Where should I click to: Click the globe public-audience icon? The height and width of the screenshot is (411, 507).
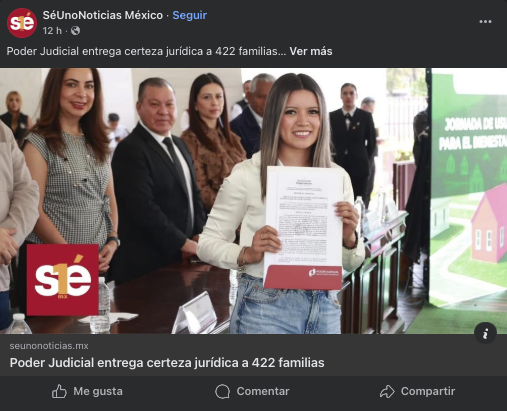75,31
